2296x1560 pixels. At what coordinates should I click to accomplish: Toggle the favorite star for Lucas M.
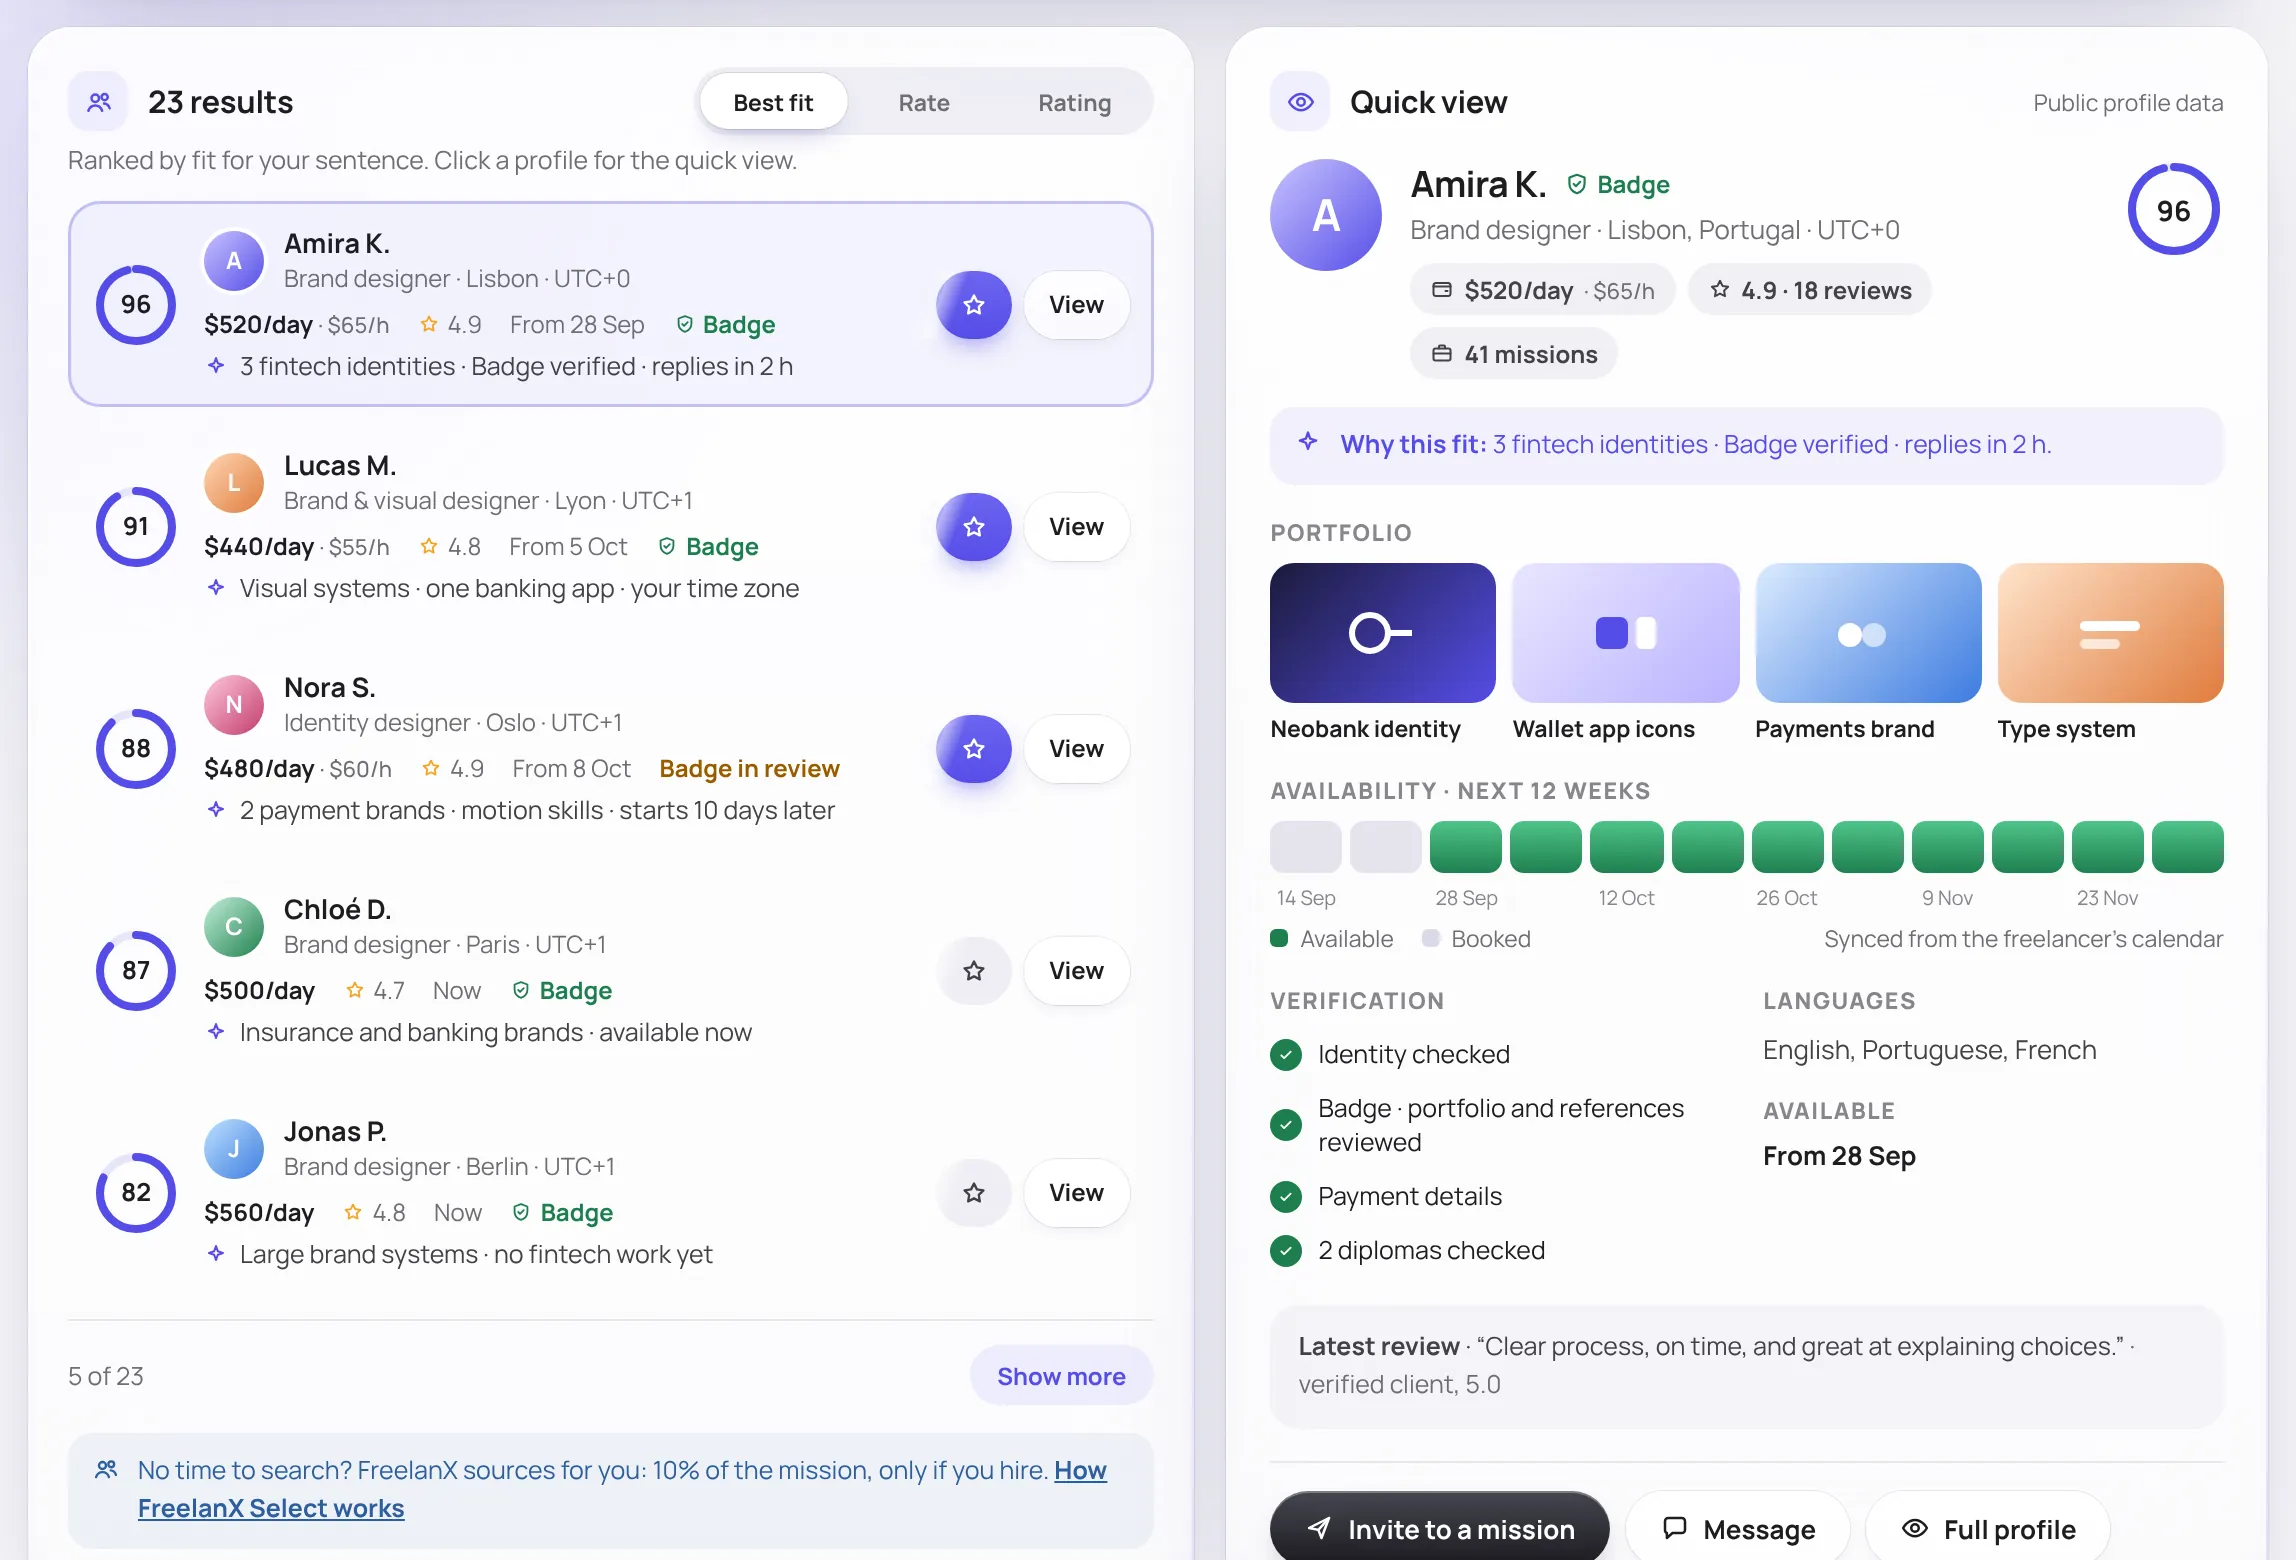[x=973, y=527]
